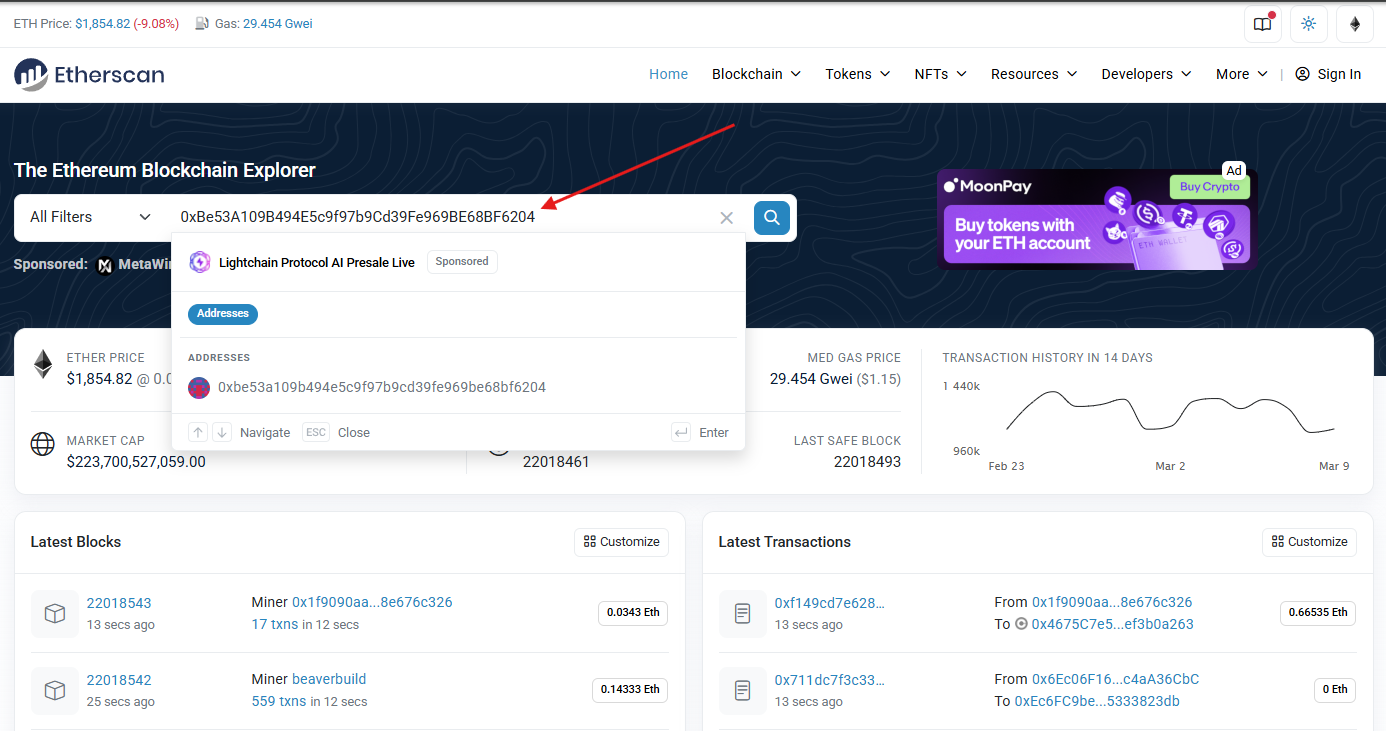Click the search magnifying glass button
The height and width of the screenshot is (731, 1386).
771,217
